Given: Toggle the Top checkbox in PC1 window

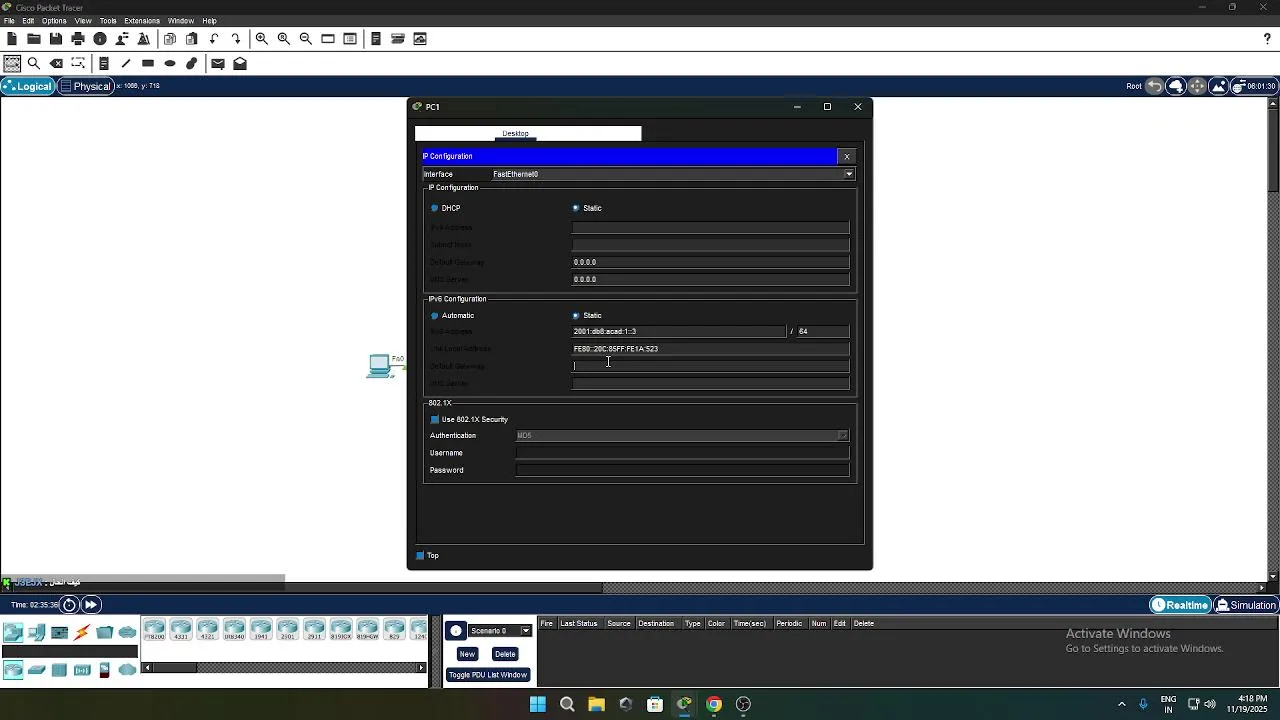Looking at the screenshot, I should (428, 555).
